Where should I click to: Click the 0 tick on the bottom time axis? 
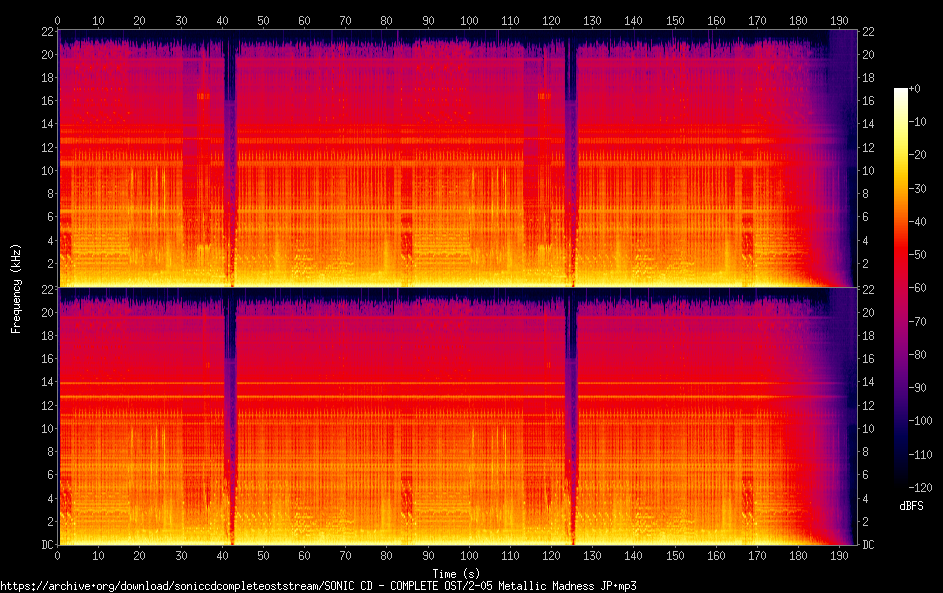pyautogui.click(x=58, y=556)
